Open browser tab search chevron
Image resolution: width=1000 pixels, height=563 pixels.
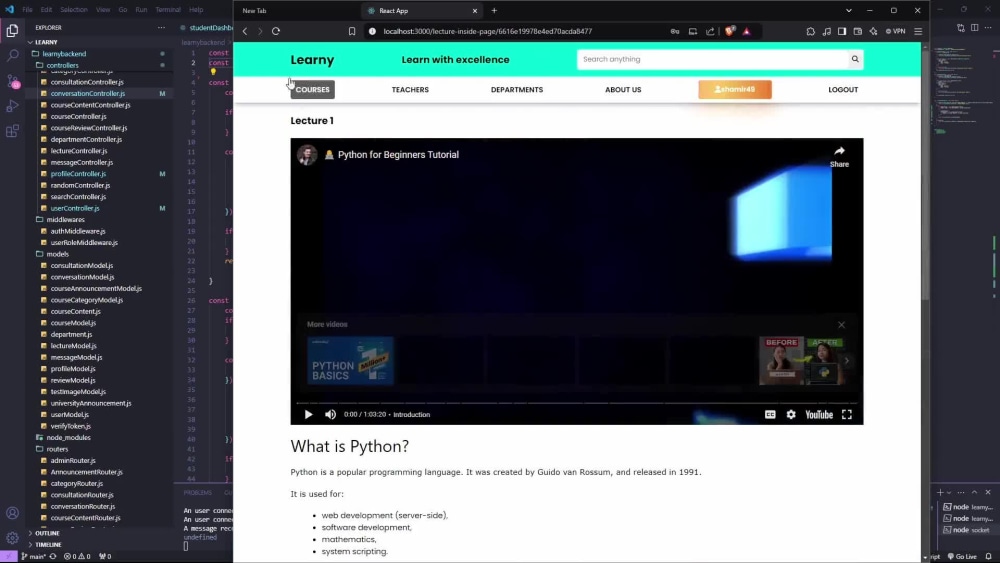point(849,10)
